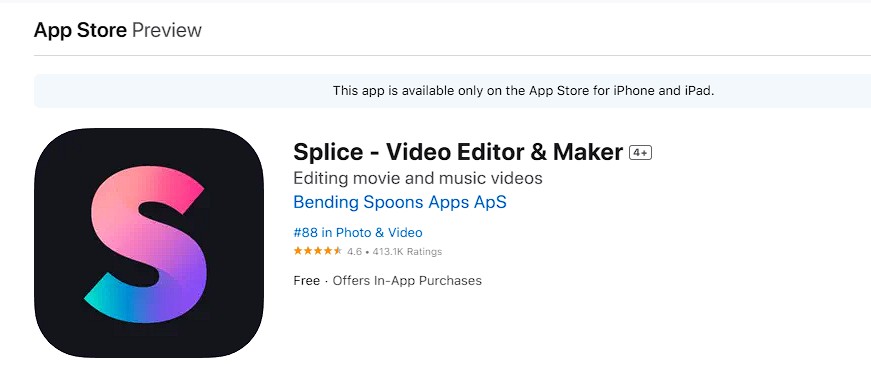Click the Preview label in the header

[167, 29]
